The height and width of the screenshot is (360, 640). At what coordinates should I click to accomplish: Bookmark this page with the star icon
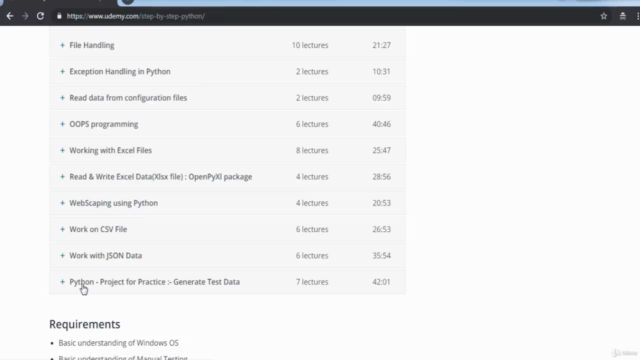click(604, 16)
